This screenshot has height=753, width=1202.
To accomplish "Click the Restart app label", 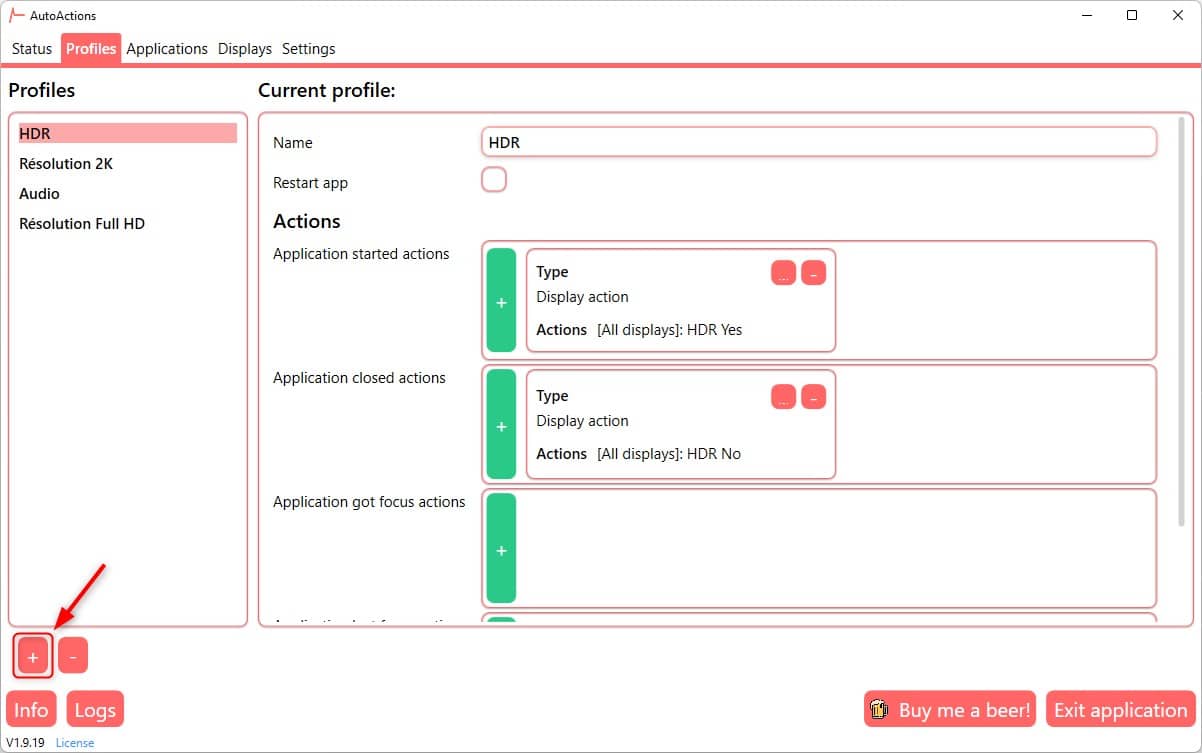I will 310,183.
